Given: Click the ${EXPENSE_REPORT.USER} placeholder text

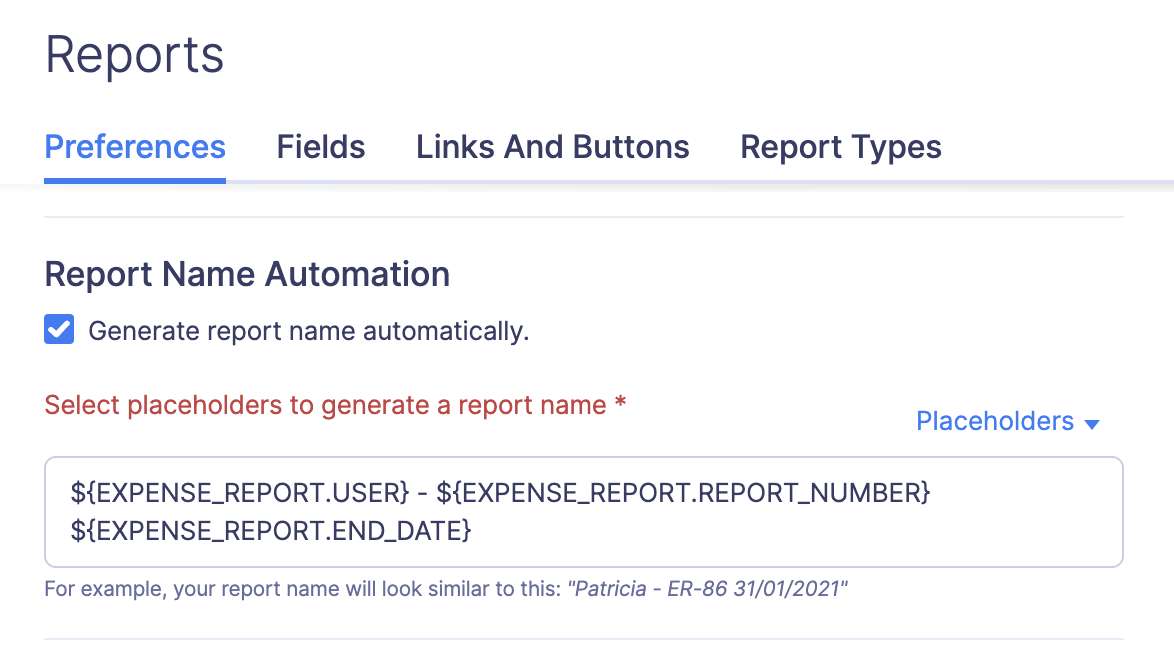Looking at the screenshot, I should (x=240, y=492).
